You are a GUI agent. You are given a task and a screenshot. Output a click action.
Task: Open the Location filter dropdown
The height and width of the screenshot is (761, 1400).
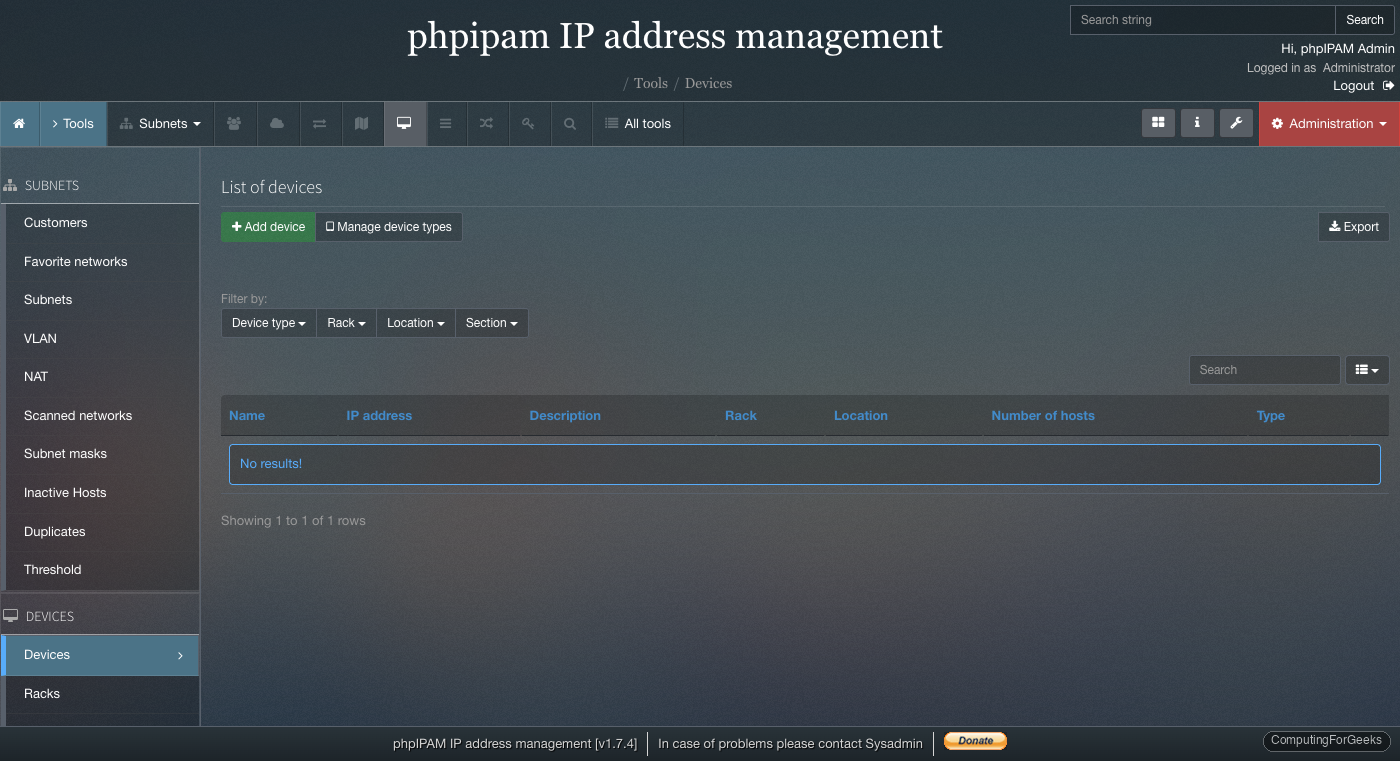tap(415, 322)
